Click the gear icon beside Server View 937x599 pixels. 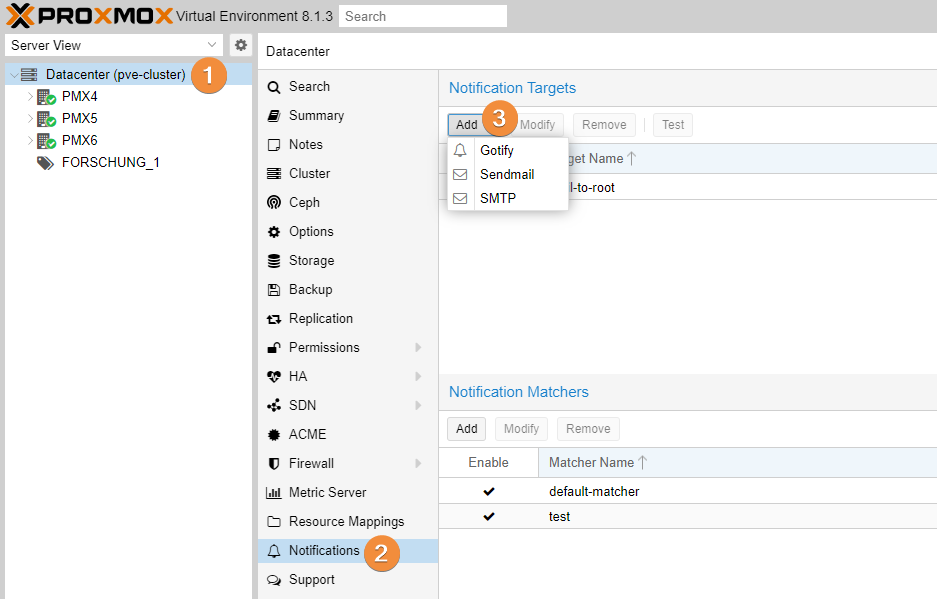click(x=241, y=45)
